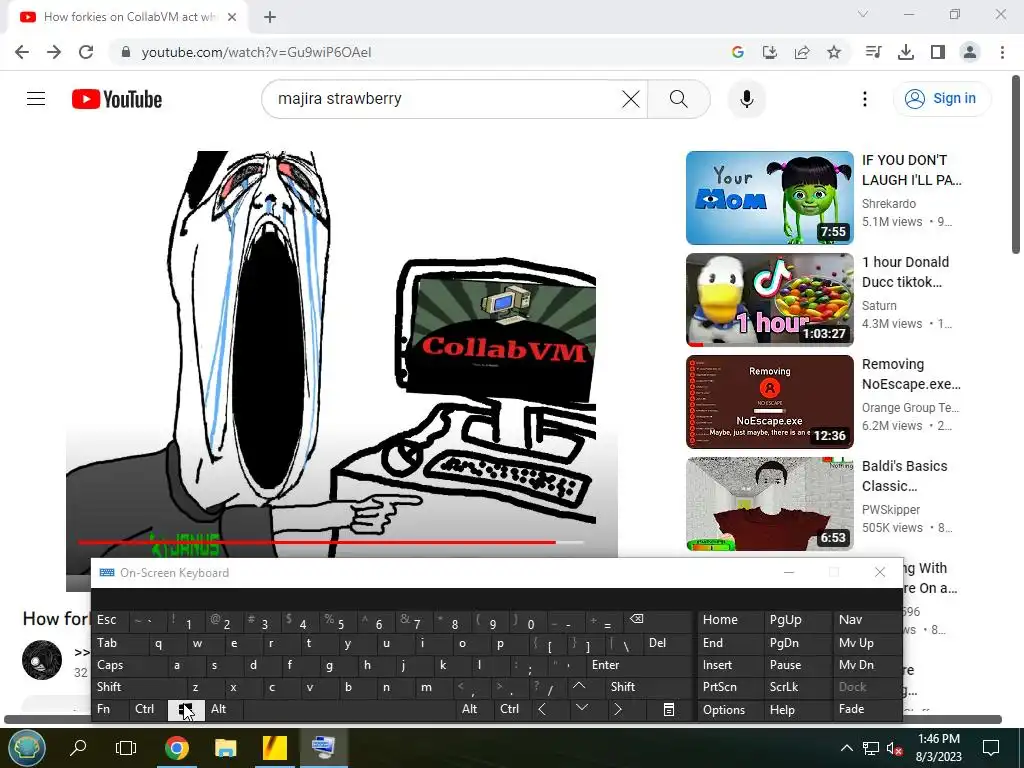Click the page vertical scrollbar
The width and height of the screenshot is (1024, 768).
coord(1016,165)
